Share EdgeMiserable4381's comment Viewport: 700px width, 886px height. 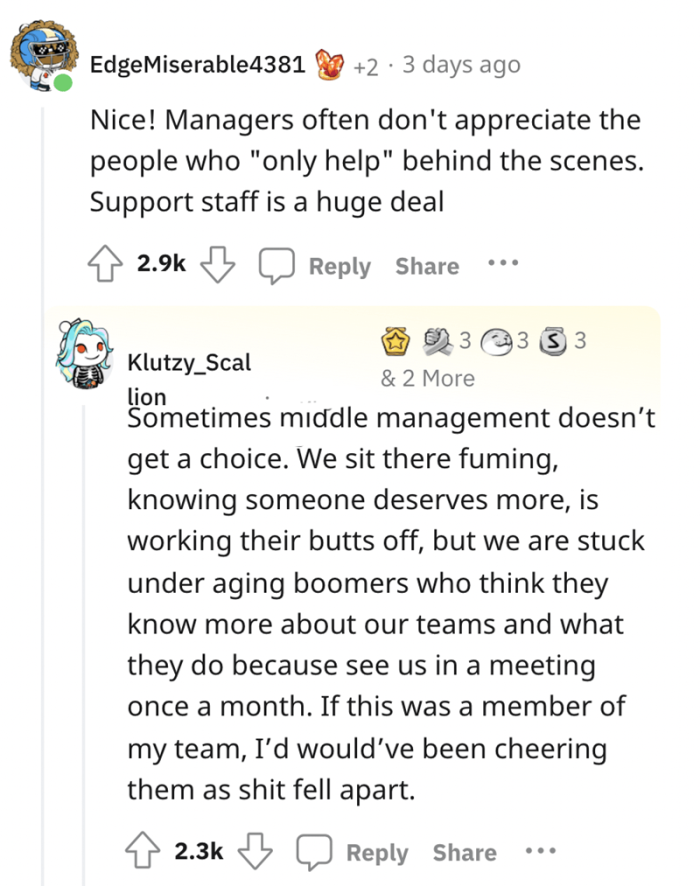click(427, 266)
